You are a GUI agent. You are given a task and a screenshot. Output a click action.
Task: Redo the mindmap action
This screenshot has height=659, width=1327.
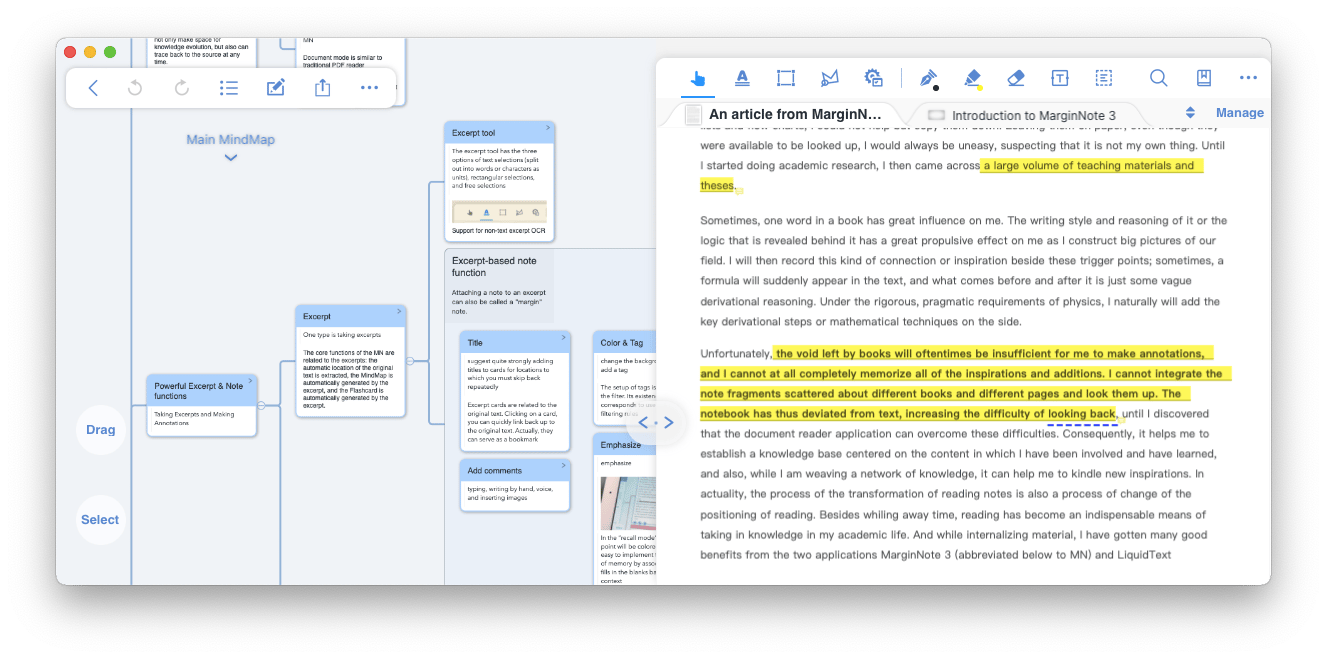coord(182,88)
